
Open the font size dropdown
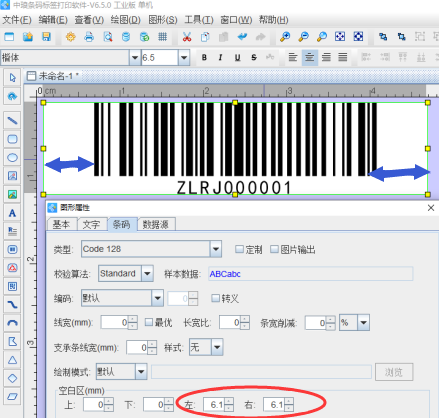(184, 58)
